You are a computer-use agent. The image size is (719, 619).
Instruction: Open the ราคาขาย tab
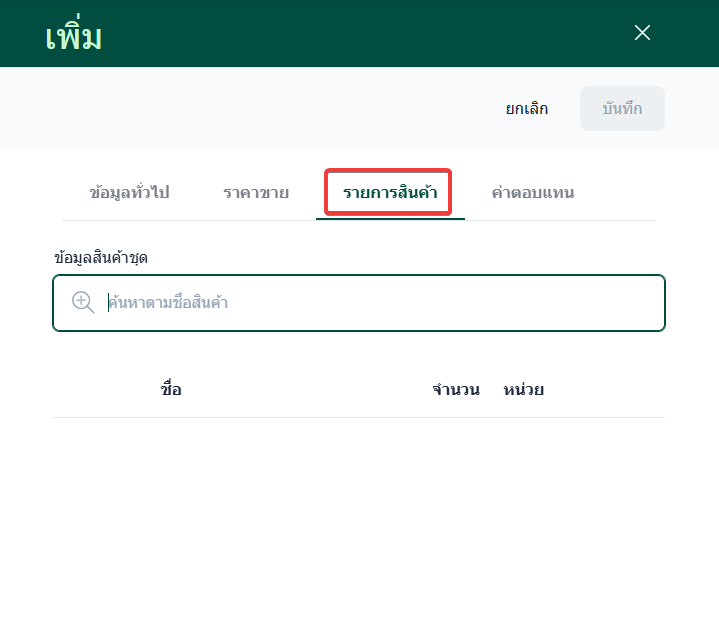coord(256,192)
